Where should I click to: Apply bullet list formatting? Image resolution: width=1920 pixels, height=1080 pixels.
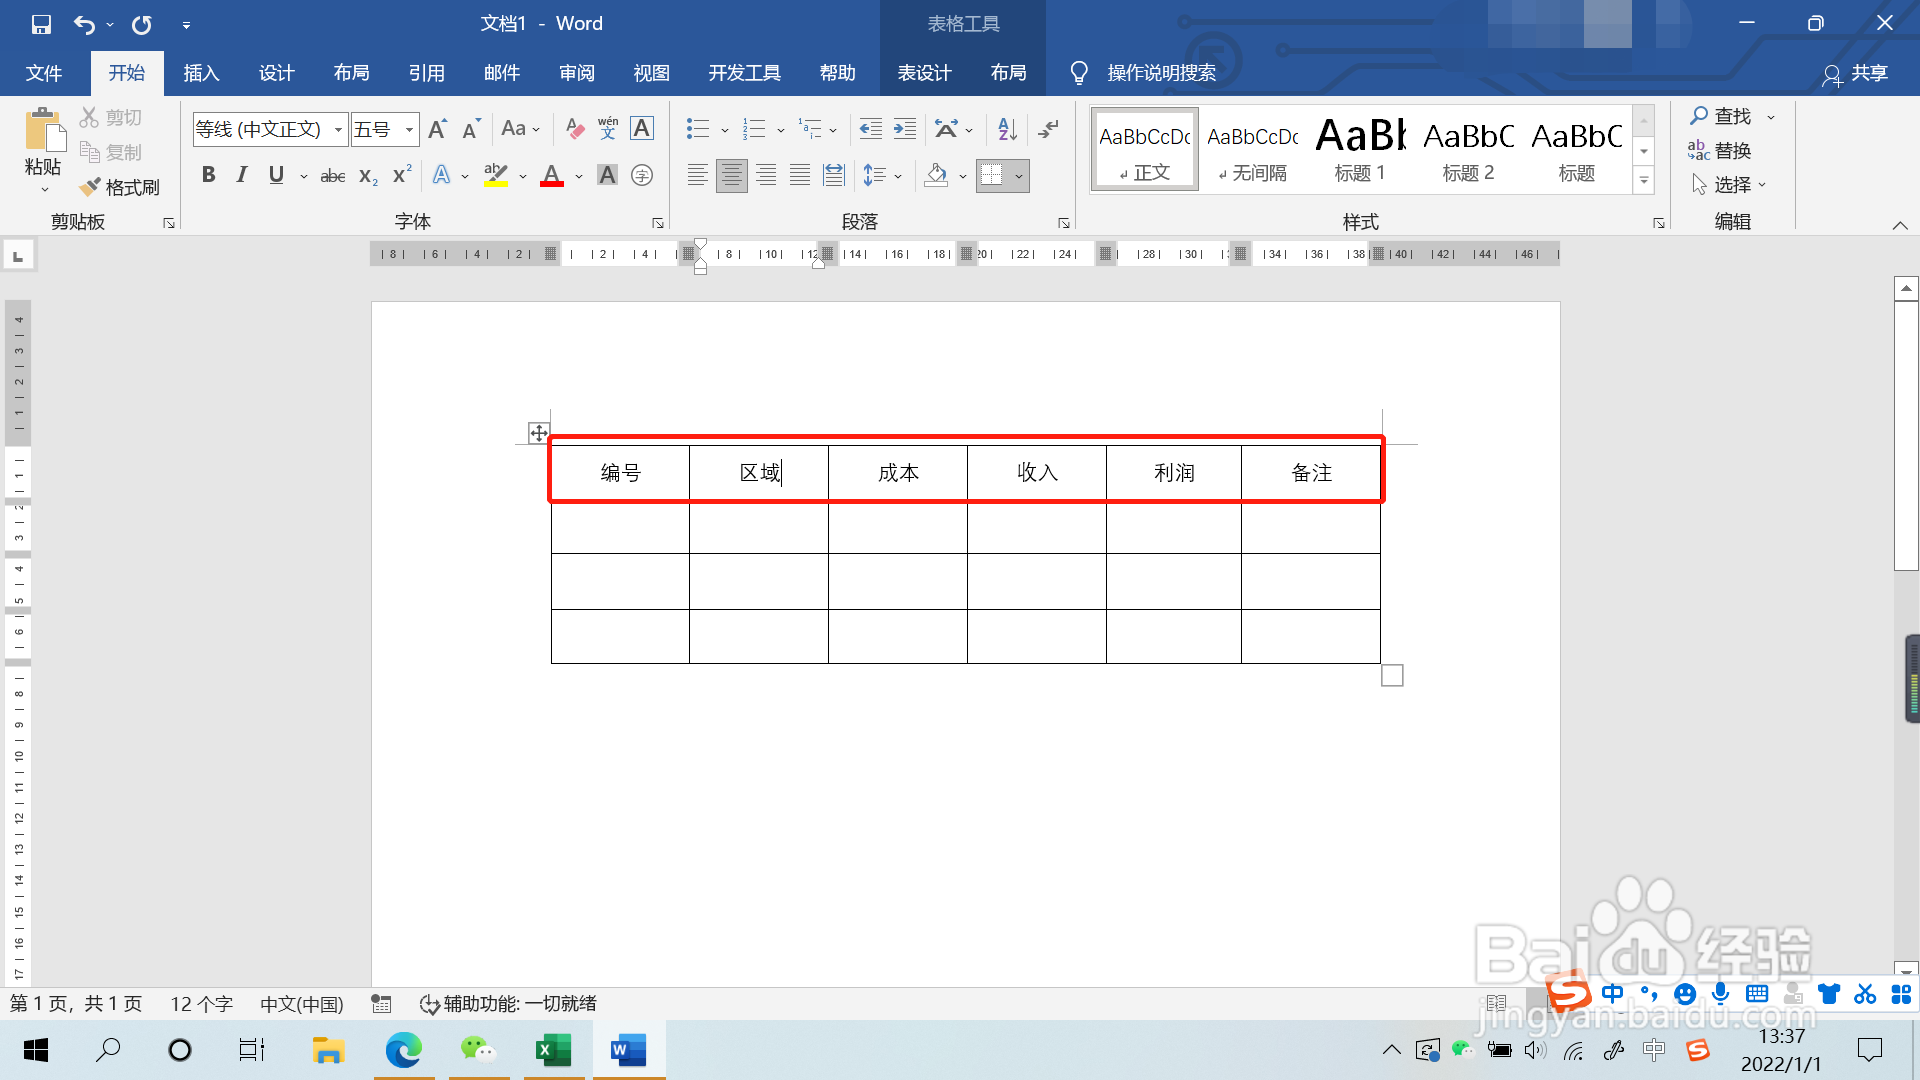[x=698, y=129]
